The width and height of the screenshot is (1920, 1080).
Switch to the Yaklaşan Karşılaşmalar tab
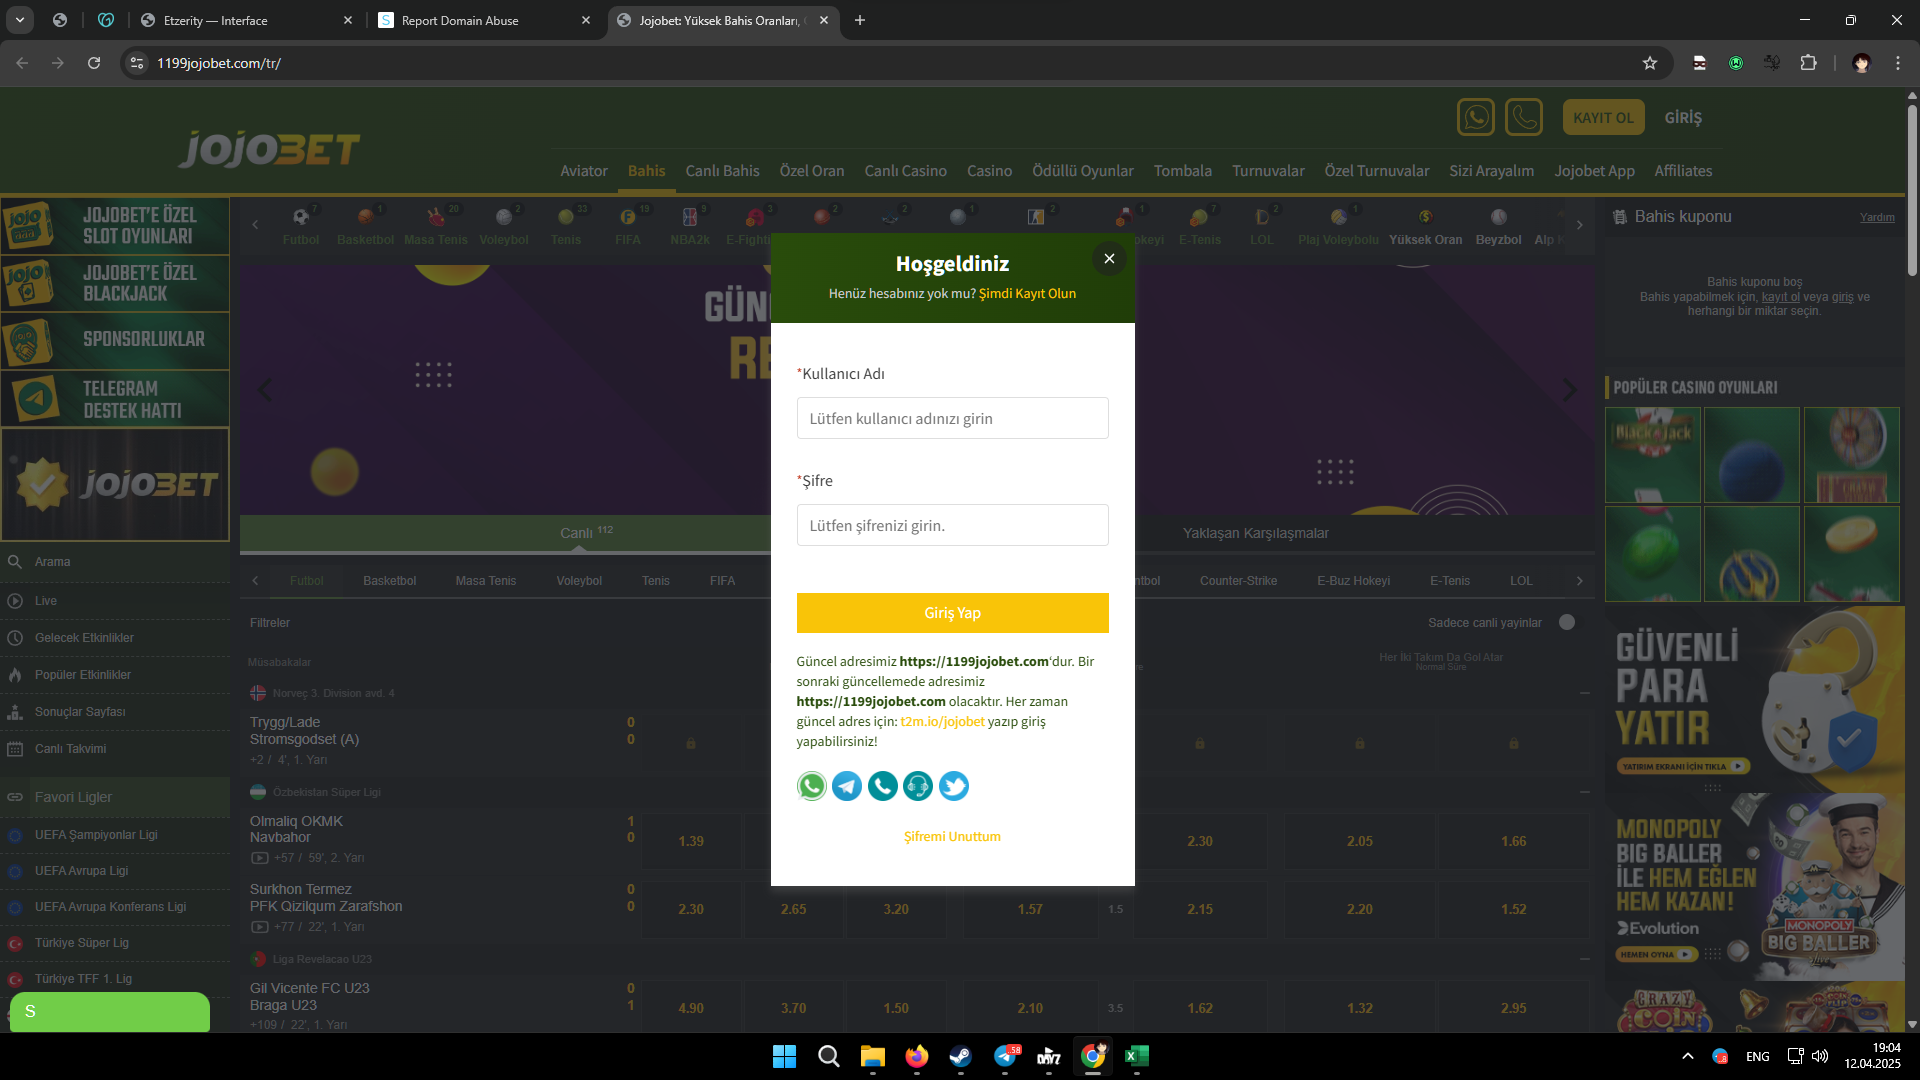pos(1256,533)
